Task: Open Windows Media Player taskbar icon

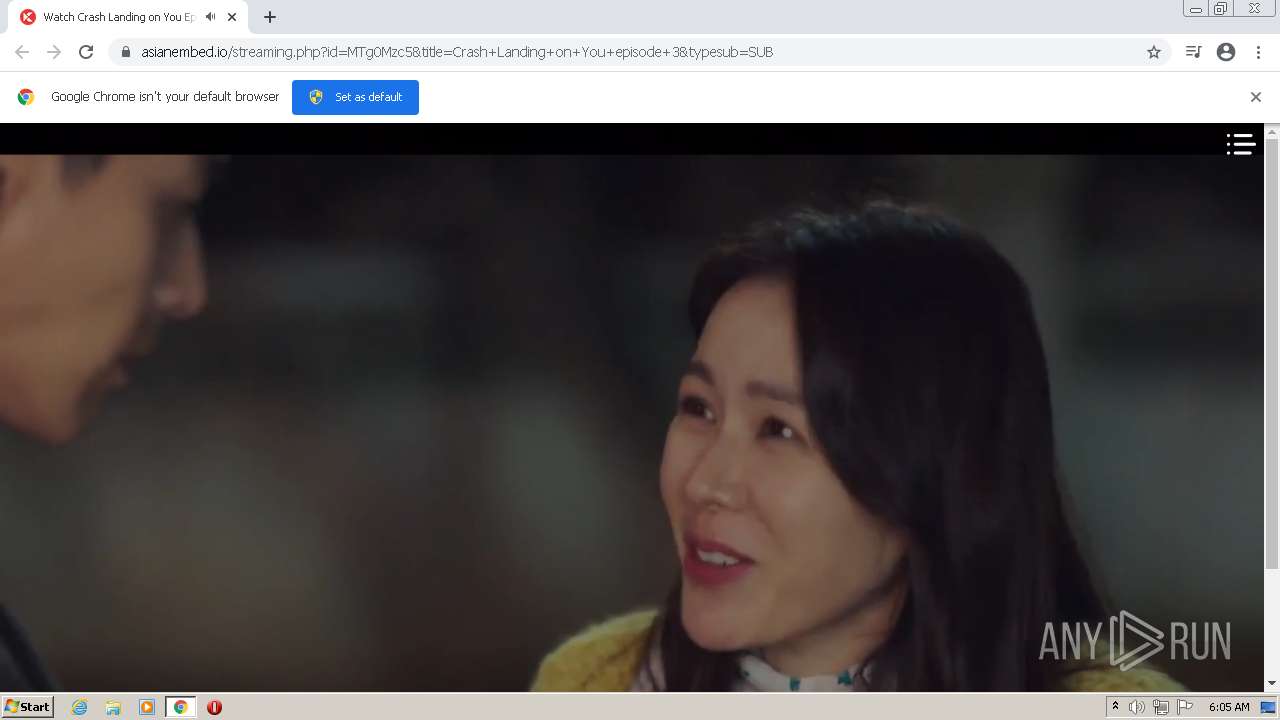Action: 147,707
